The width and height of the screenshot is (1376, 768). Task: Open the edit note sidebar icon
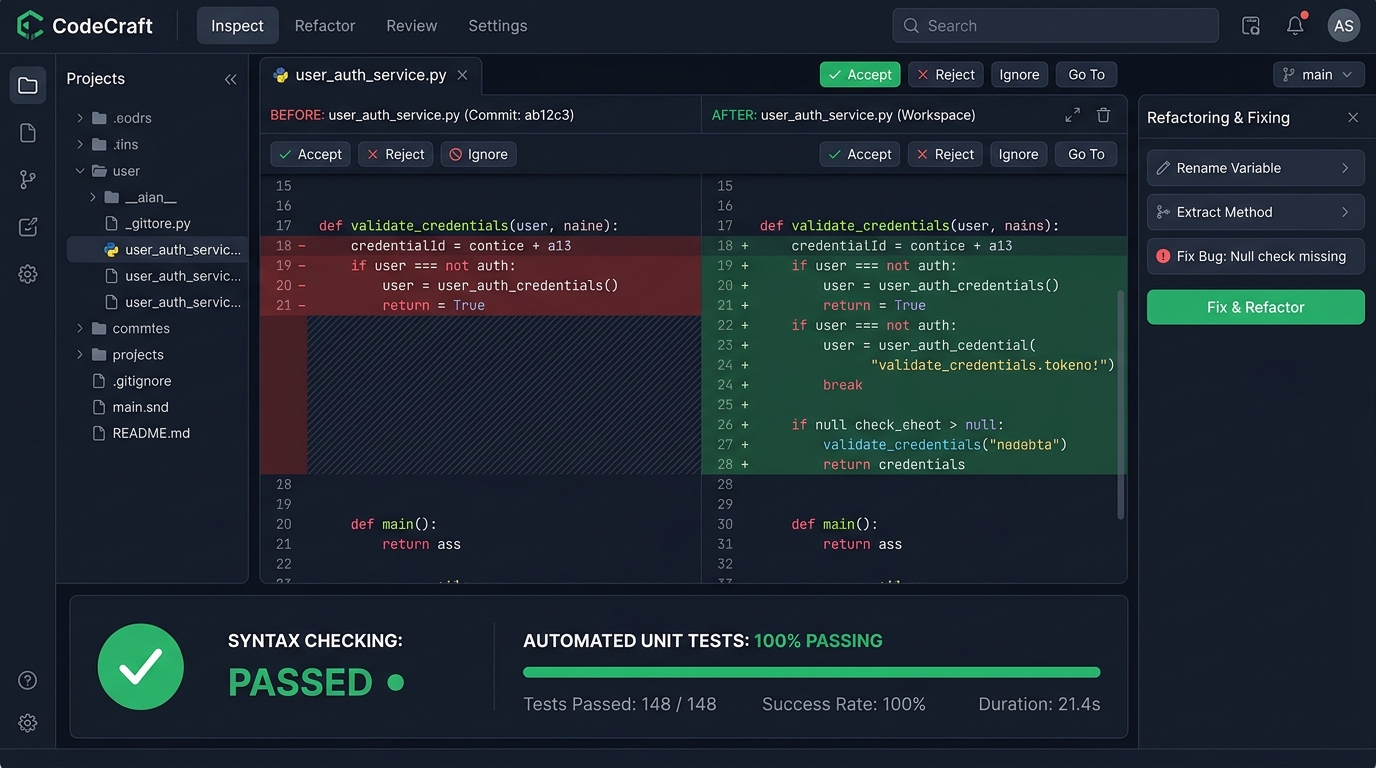28,227
